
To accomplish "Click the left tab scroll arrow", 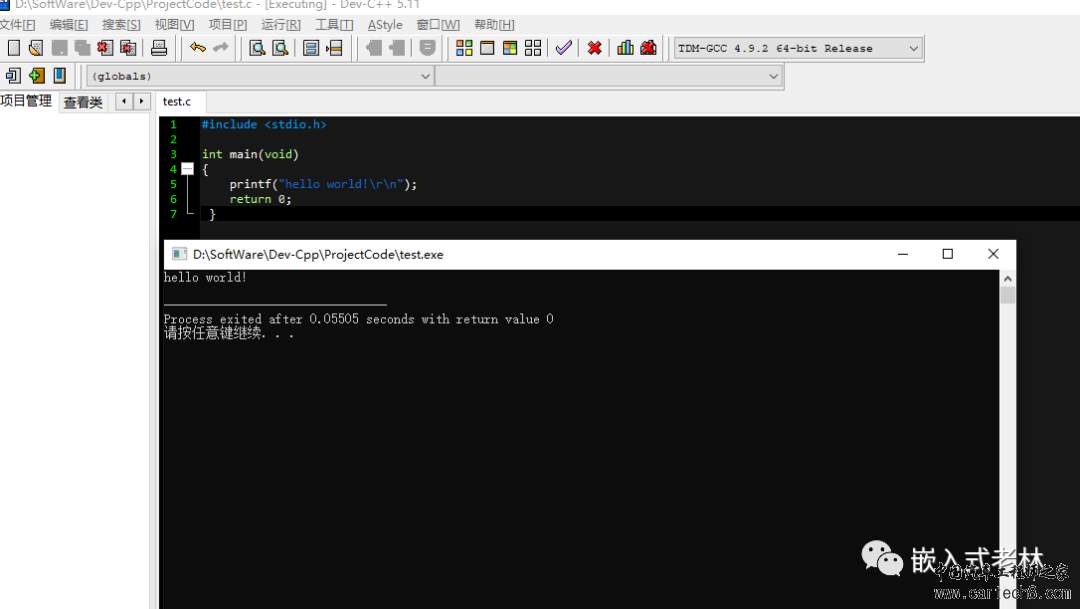I will coord(124,101).
